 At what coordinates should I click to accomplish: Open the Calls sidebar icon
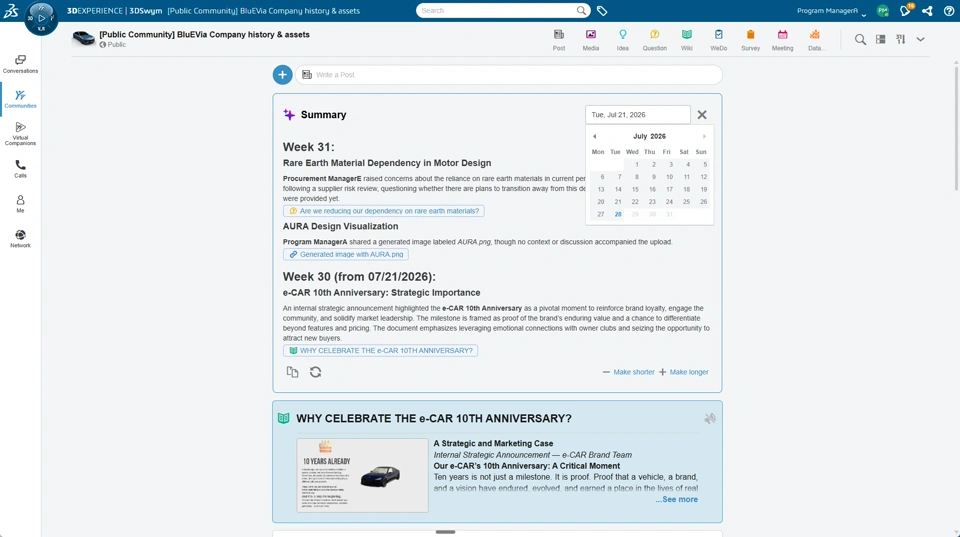20,168
